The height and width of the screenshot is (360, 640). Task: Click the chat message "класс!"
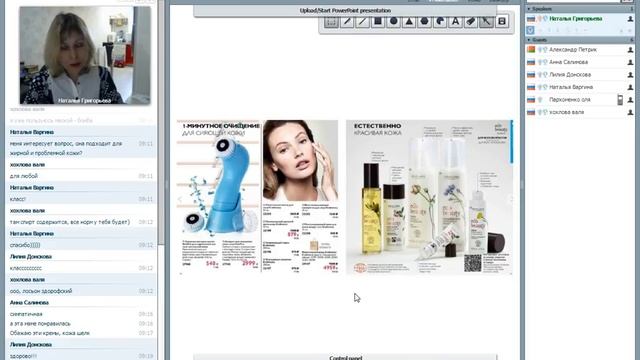[18, 199]
